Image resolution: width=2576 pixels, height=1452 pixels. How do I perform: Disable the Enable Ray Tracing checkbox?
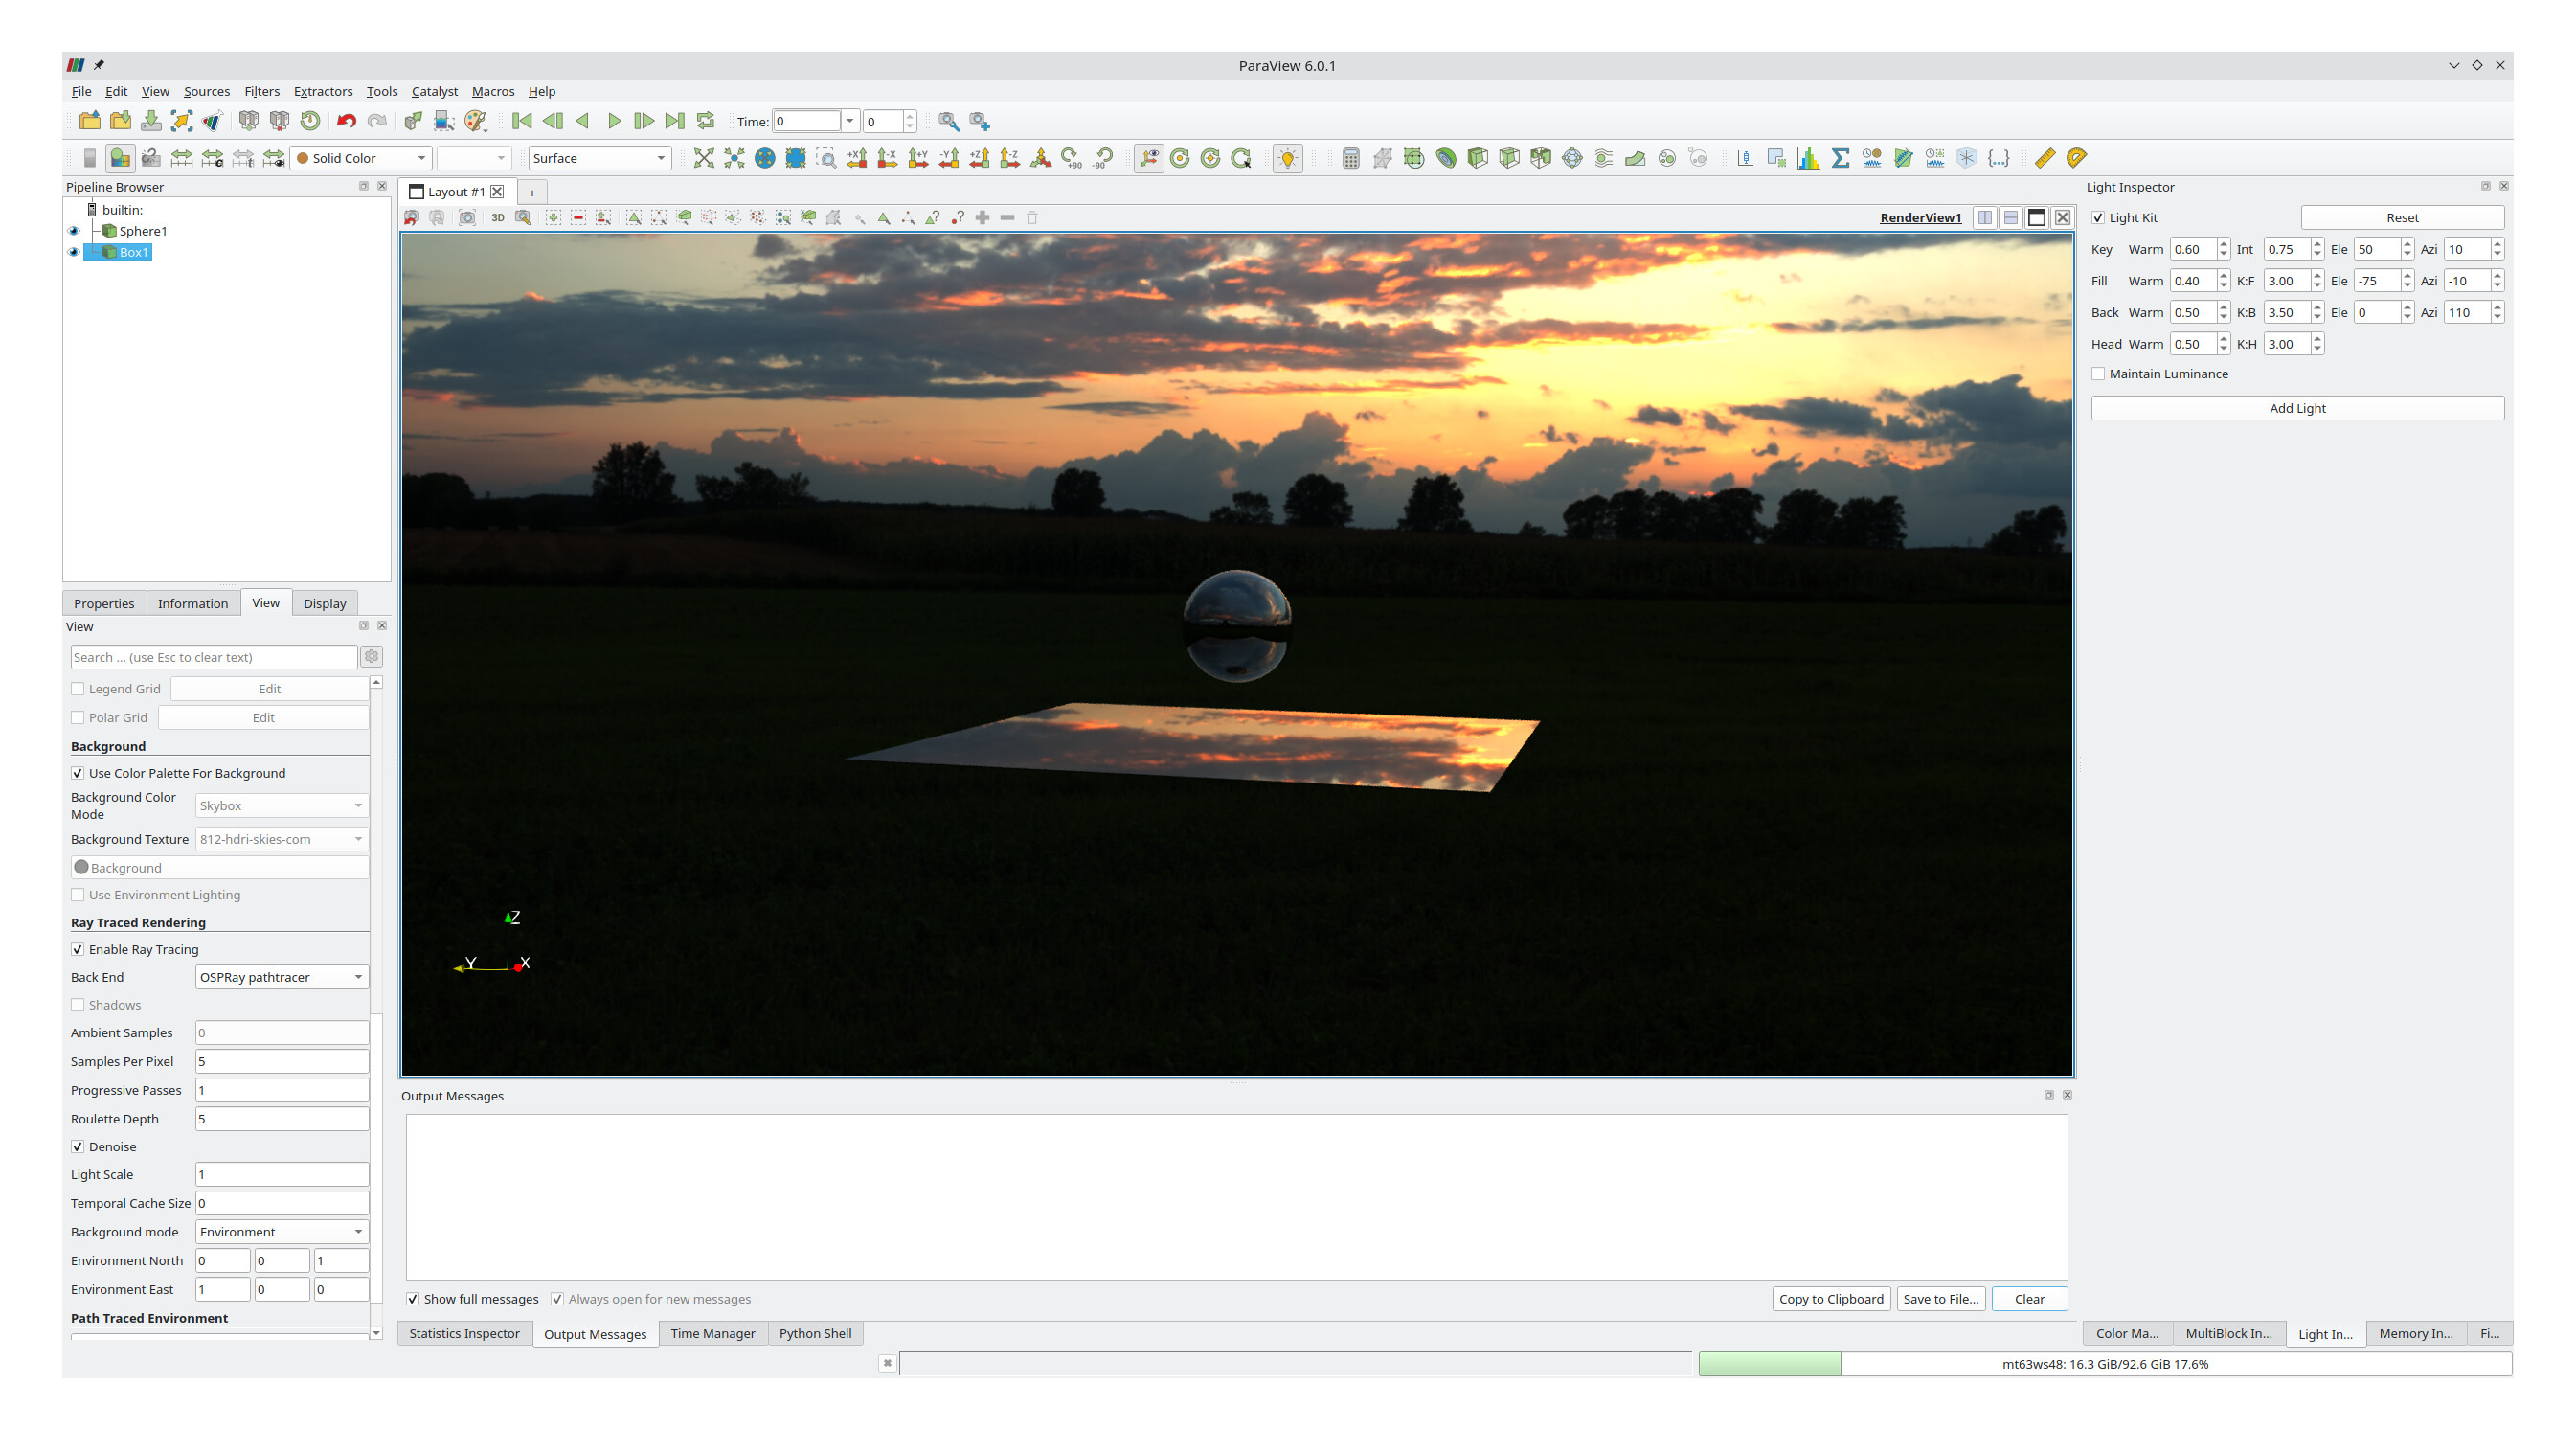click(x=78, y=949)
